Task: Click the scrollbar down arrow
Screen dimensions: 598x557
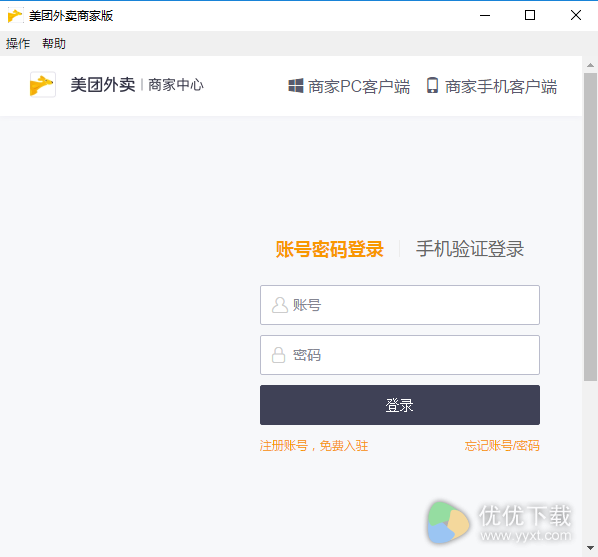Action: [x=590, y=548]
